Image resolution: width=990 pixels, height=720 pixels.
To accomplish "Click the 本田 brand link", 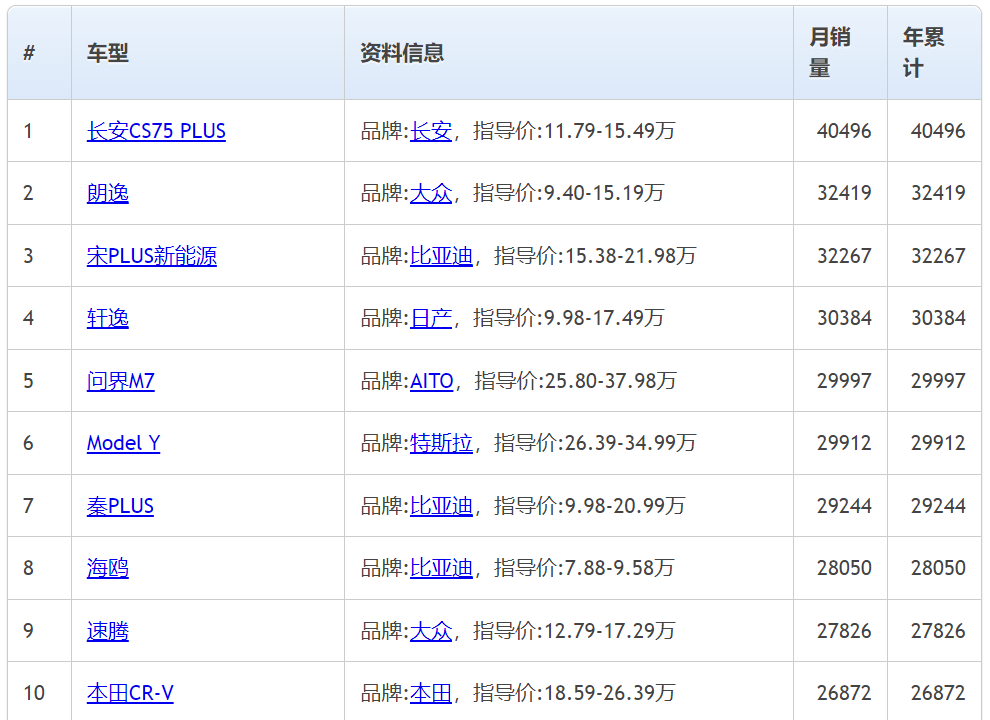I will pos(431,693).
